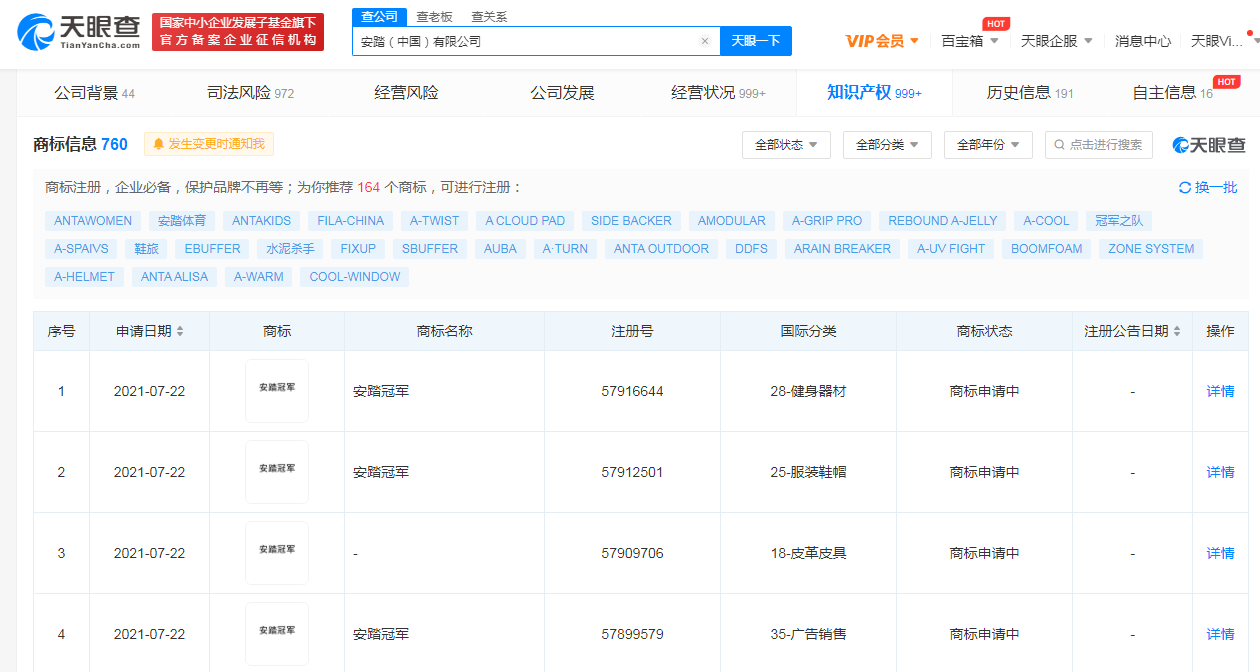Click the trademark thumbnail in row 3
Image resolution: width=1260 pixels, height=672 pixels.
coord(276,553)
